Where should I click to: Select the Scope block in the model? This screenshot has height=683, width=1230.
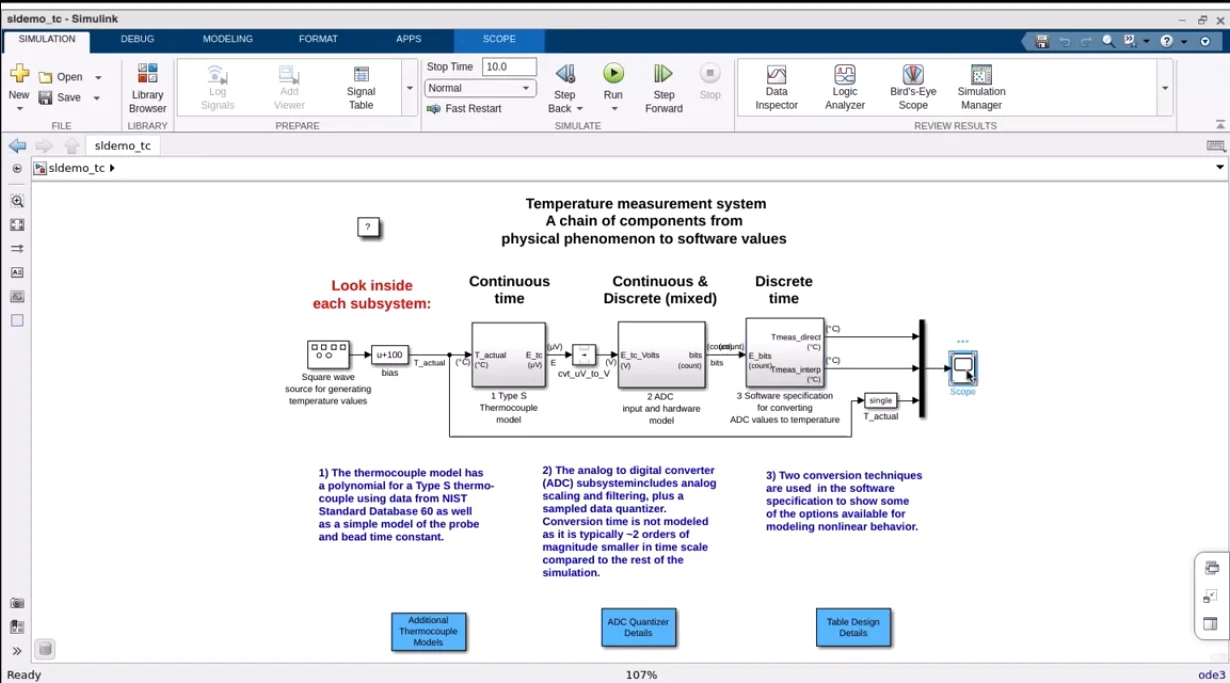[962, 367]
